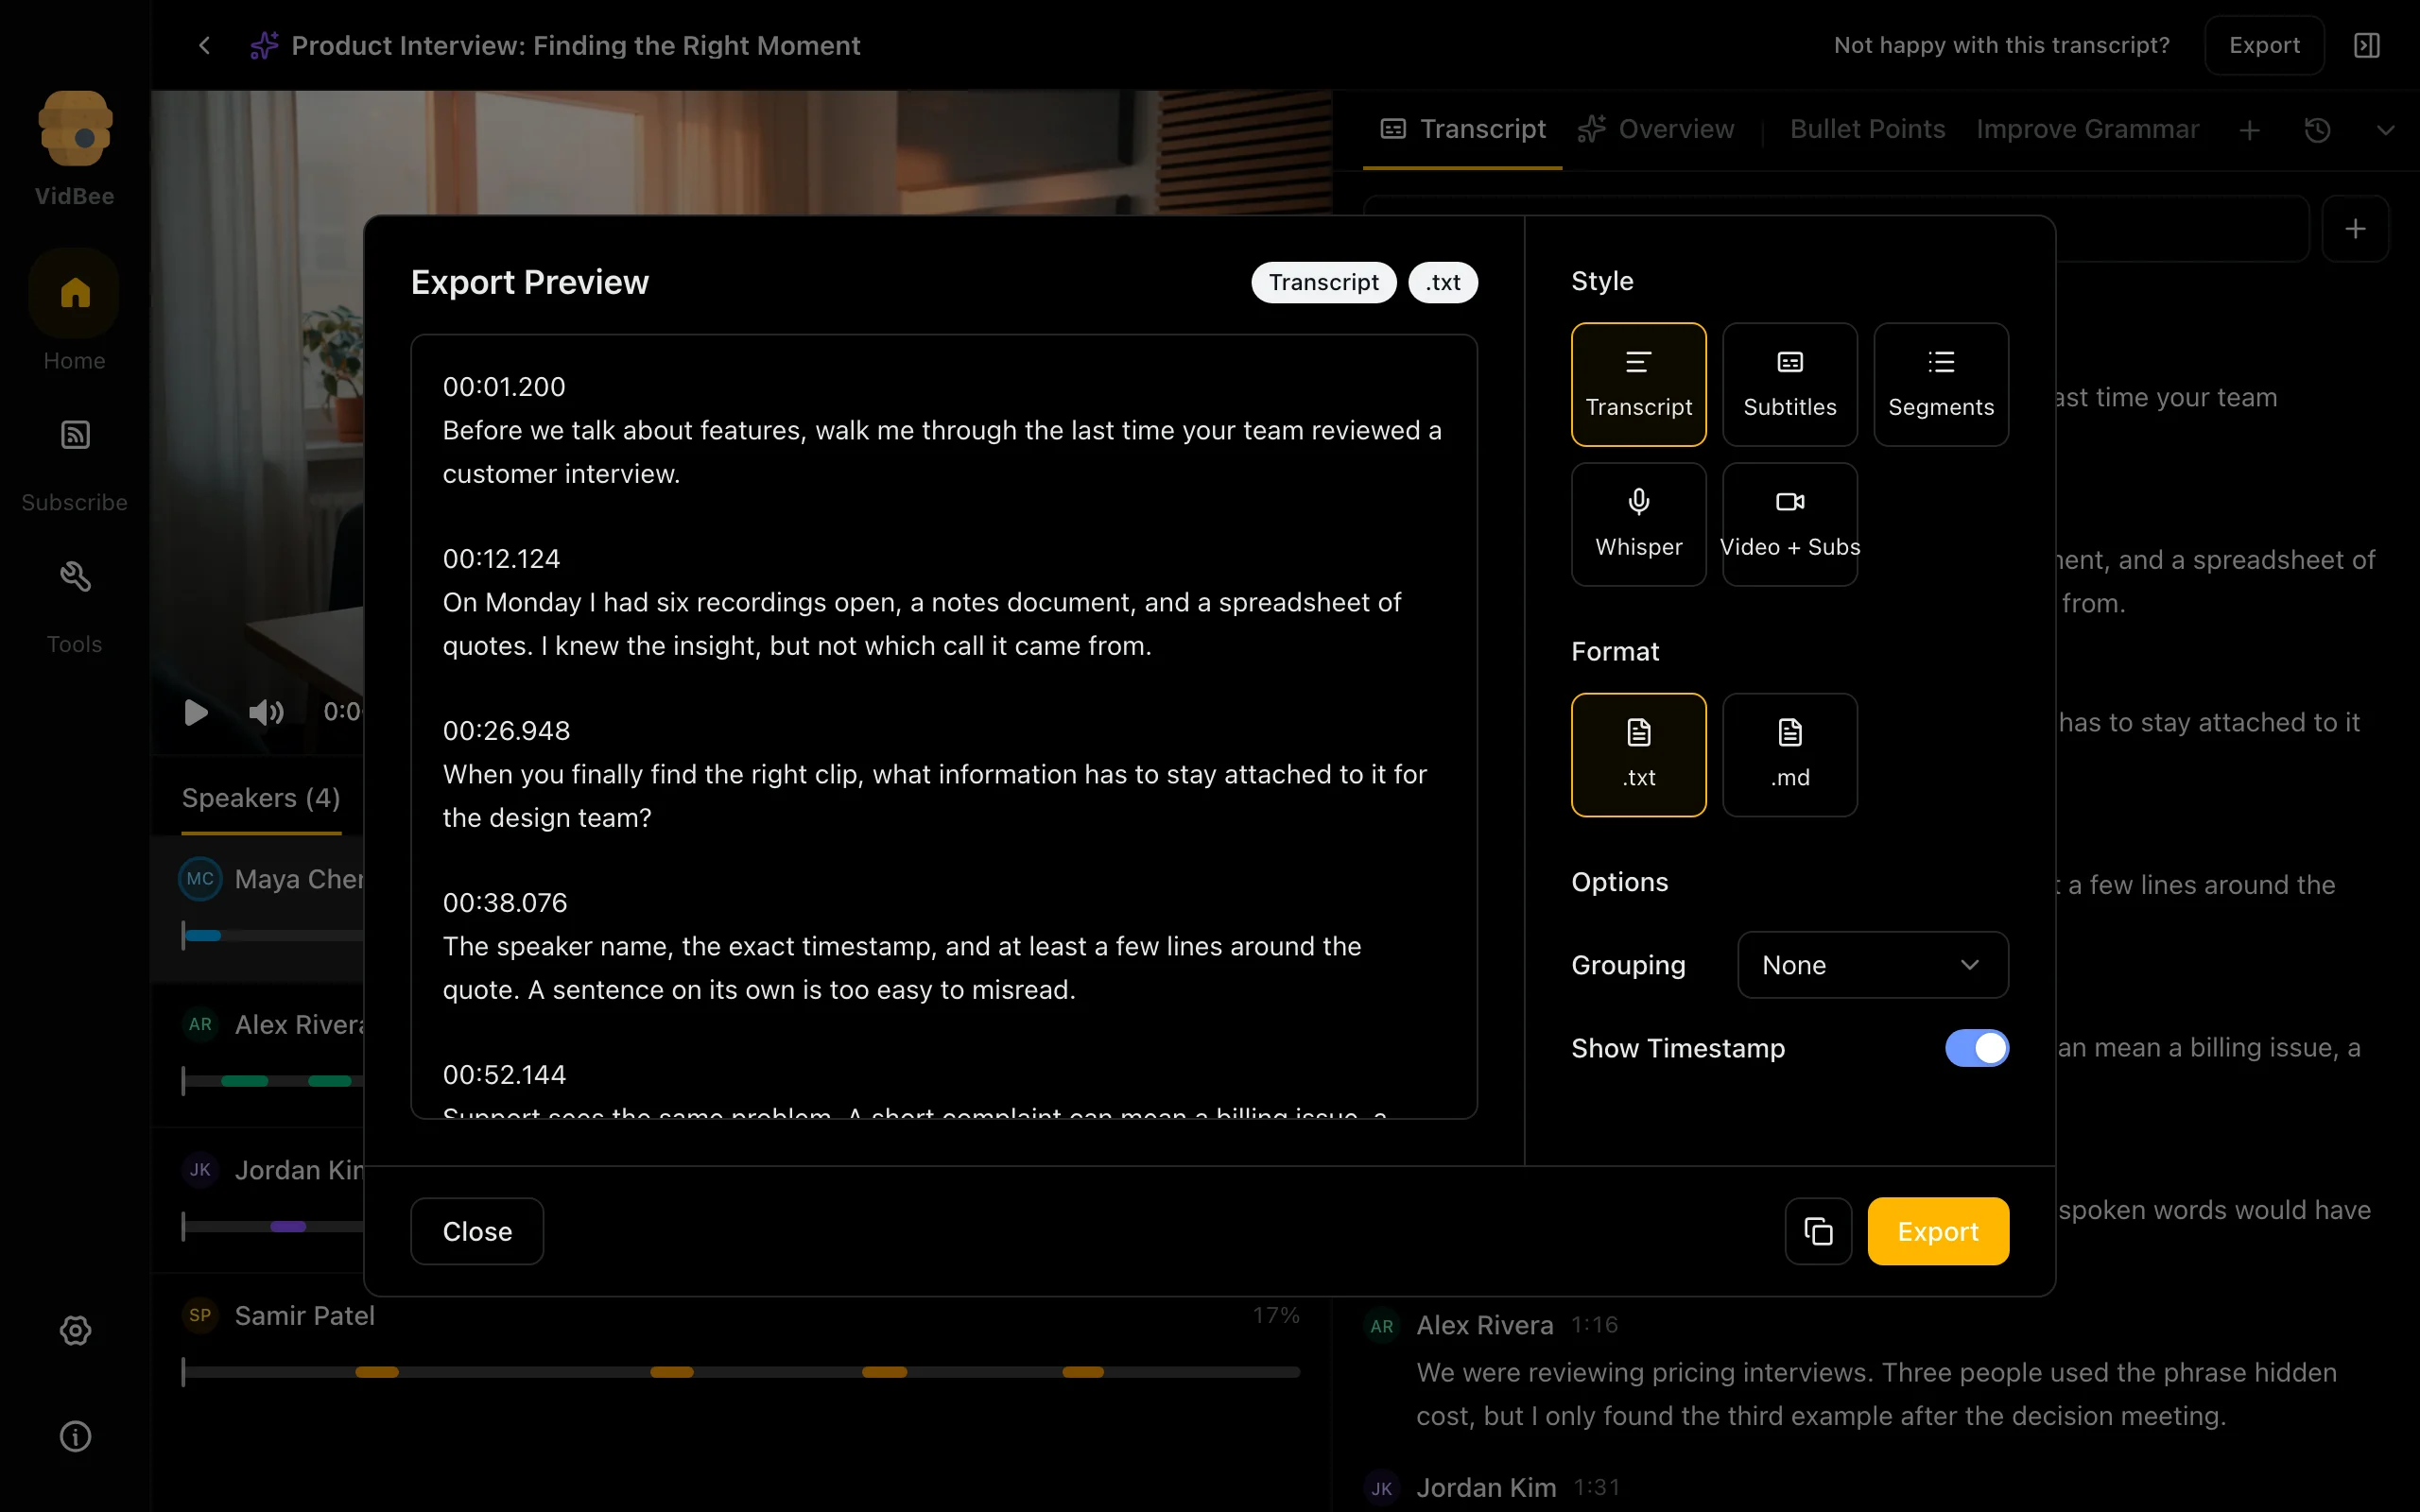Choose the .txt format
Viewport: 2420px width, 1512px height.
point(1638,755)
